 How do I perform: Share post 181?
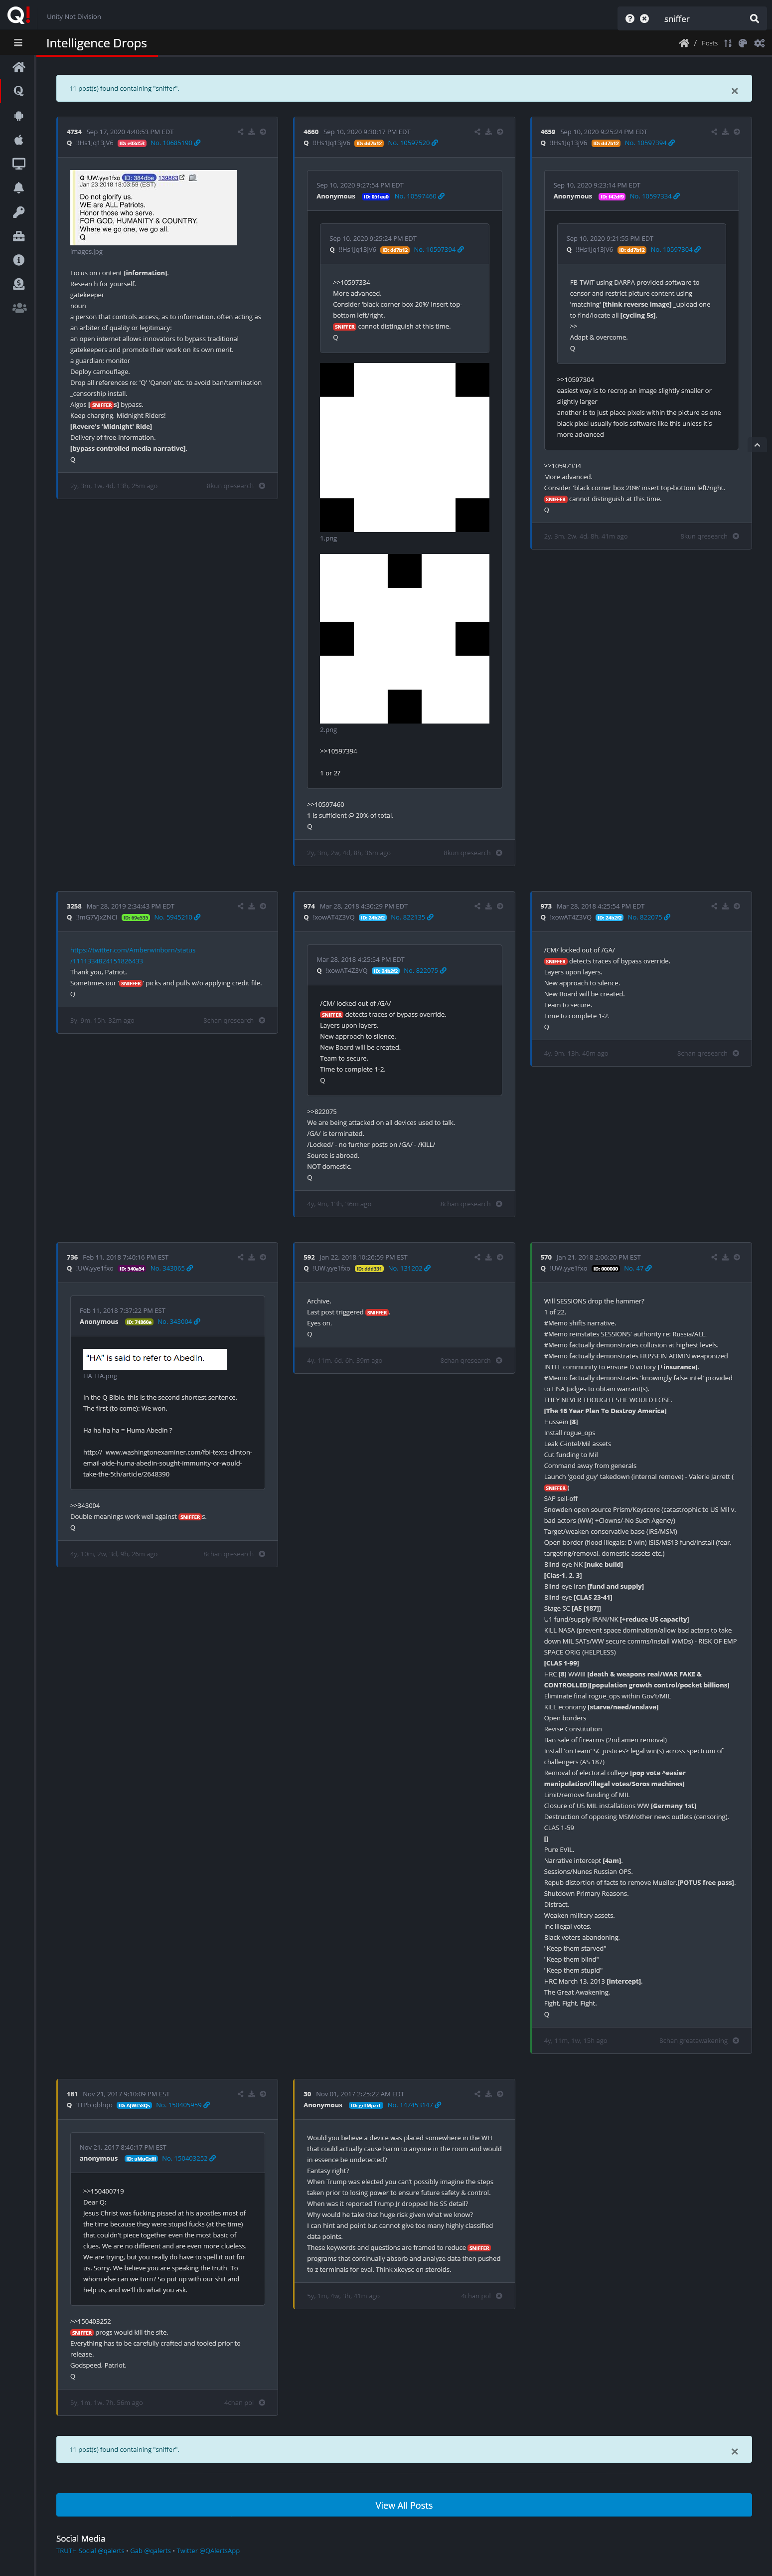tap(240, 2093)
